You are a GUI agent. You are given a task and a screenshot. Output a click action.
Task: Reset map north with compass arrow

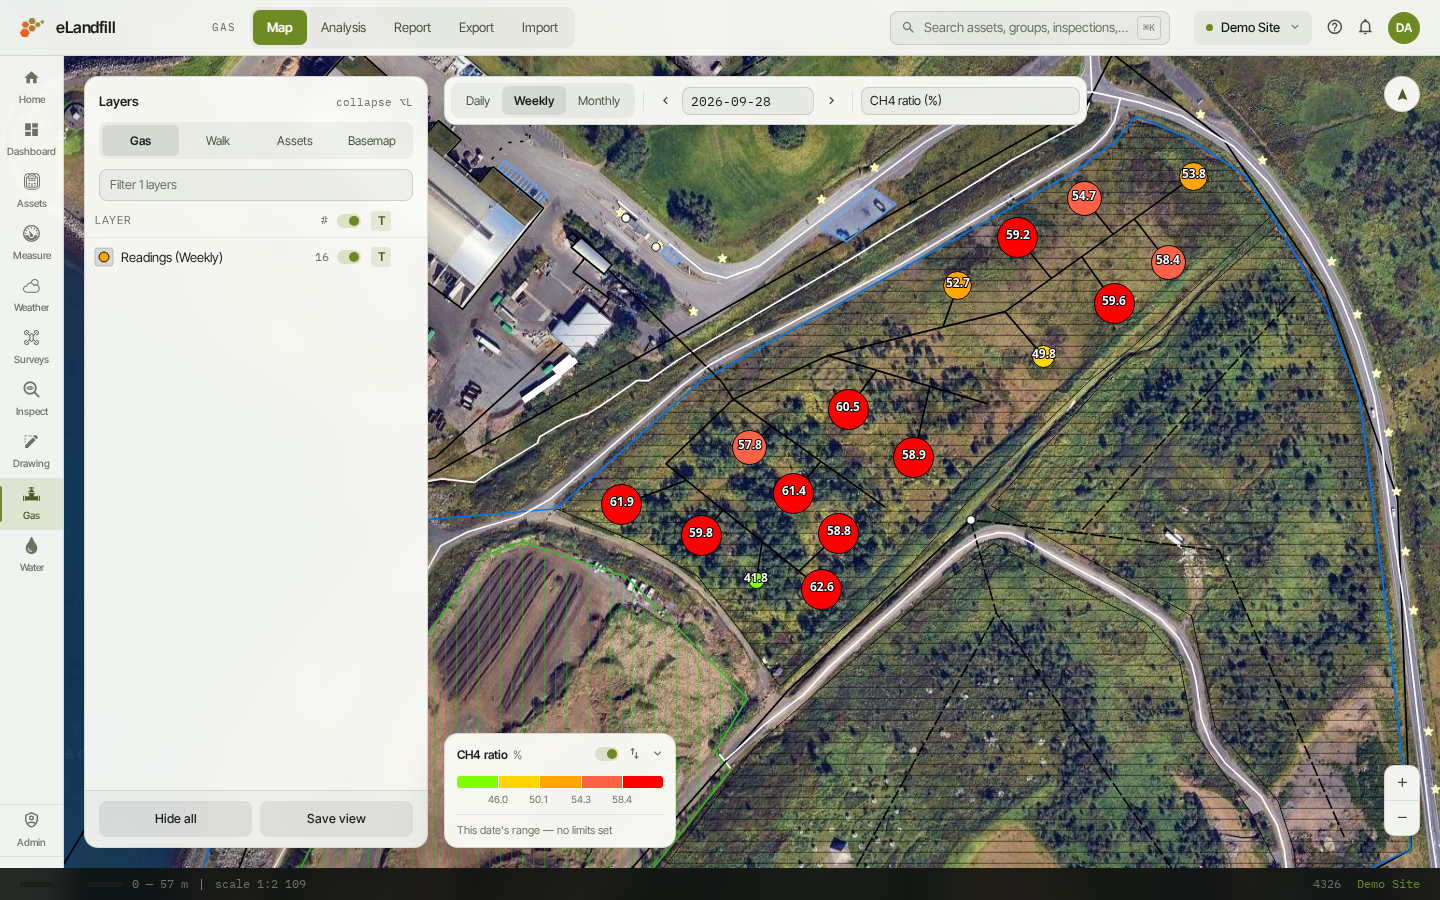point(1402,94)
